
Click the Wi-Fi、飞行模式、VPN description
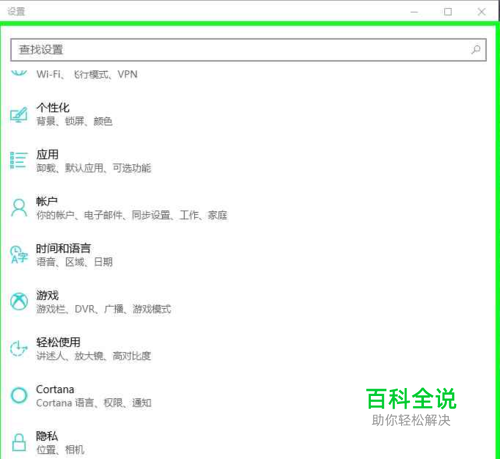click(x=87, y=74)
